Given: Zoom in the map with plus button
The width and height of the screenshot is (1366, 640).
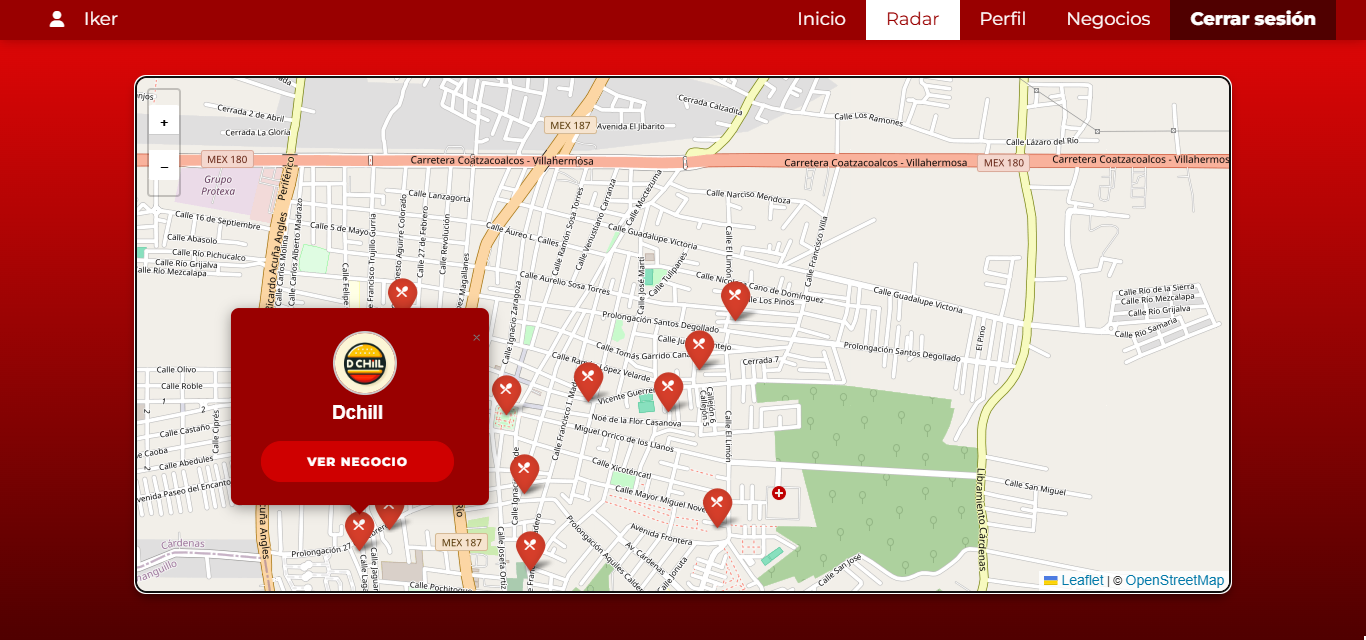Looking at the screenshot, I should 164,122.
